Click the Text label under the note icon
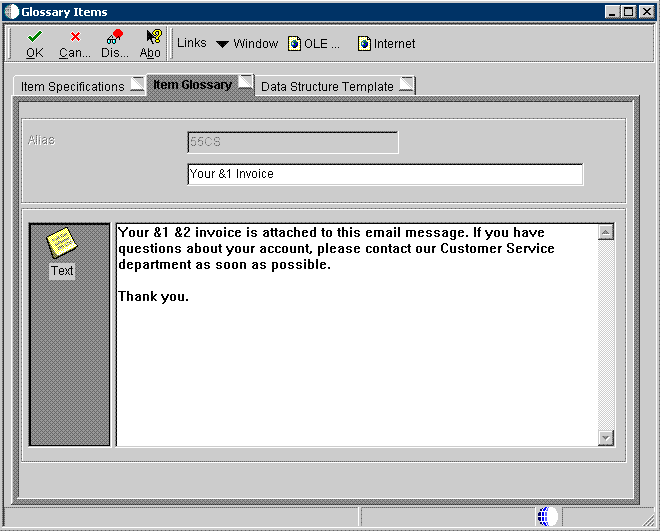 [x=62, y=271]
